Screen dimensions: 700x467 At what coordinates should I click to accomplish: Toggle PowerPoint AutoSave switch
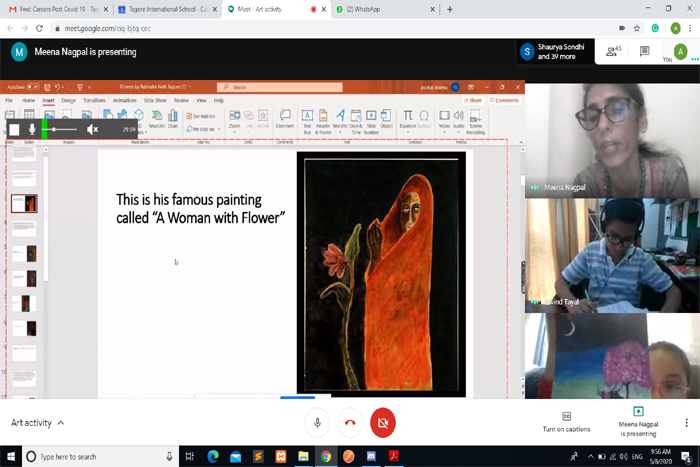point(33,87)
